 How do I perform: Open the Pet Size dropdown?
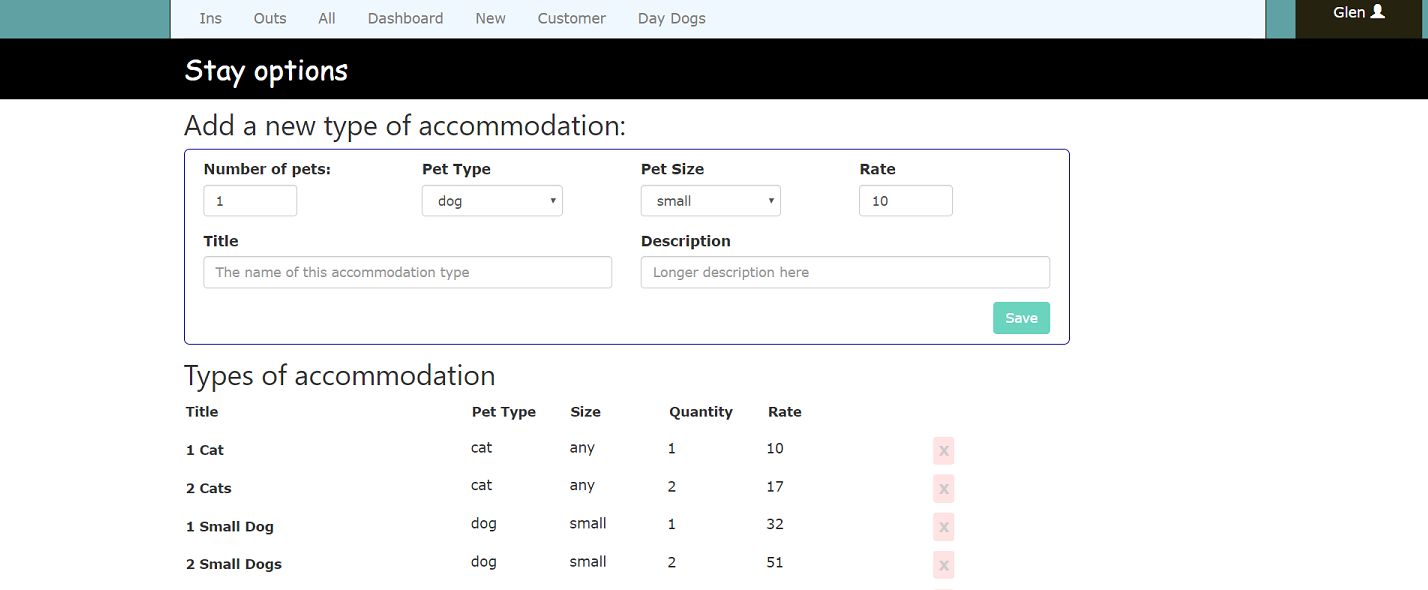coord(710,201)
